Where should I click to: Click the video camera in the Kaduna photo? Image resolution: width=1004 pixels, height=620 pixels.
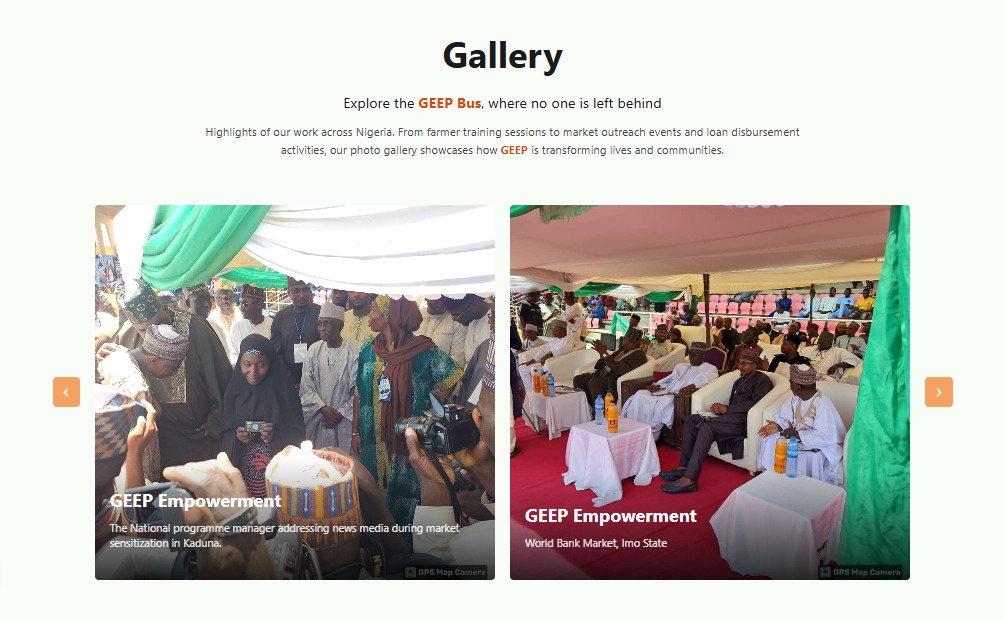click(437, 425)
